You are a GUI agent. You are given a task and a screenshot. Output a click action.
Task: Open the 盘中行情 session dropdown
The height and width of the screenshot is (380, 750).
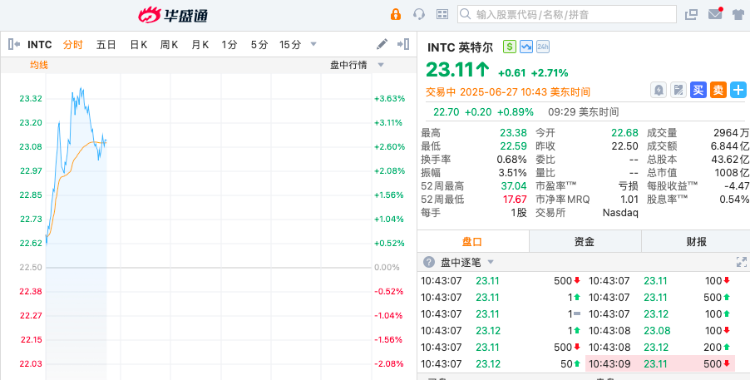(x=357, y=65)
